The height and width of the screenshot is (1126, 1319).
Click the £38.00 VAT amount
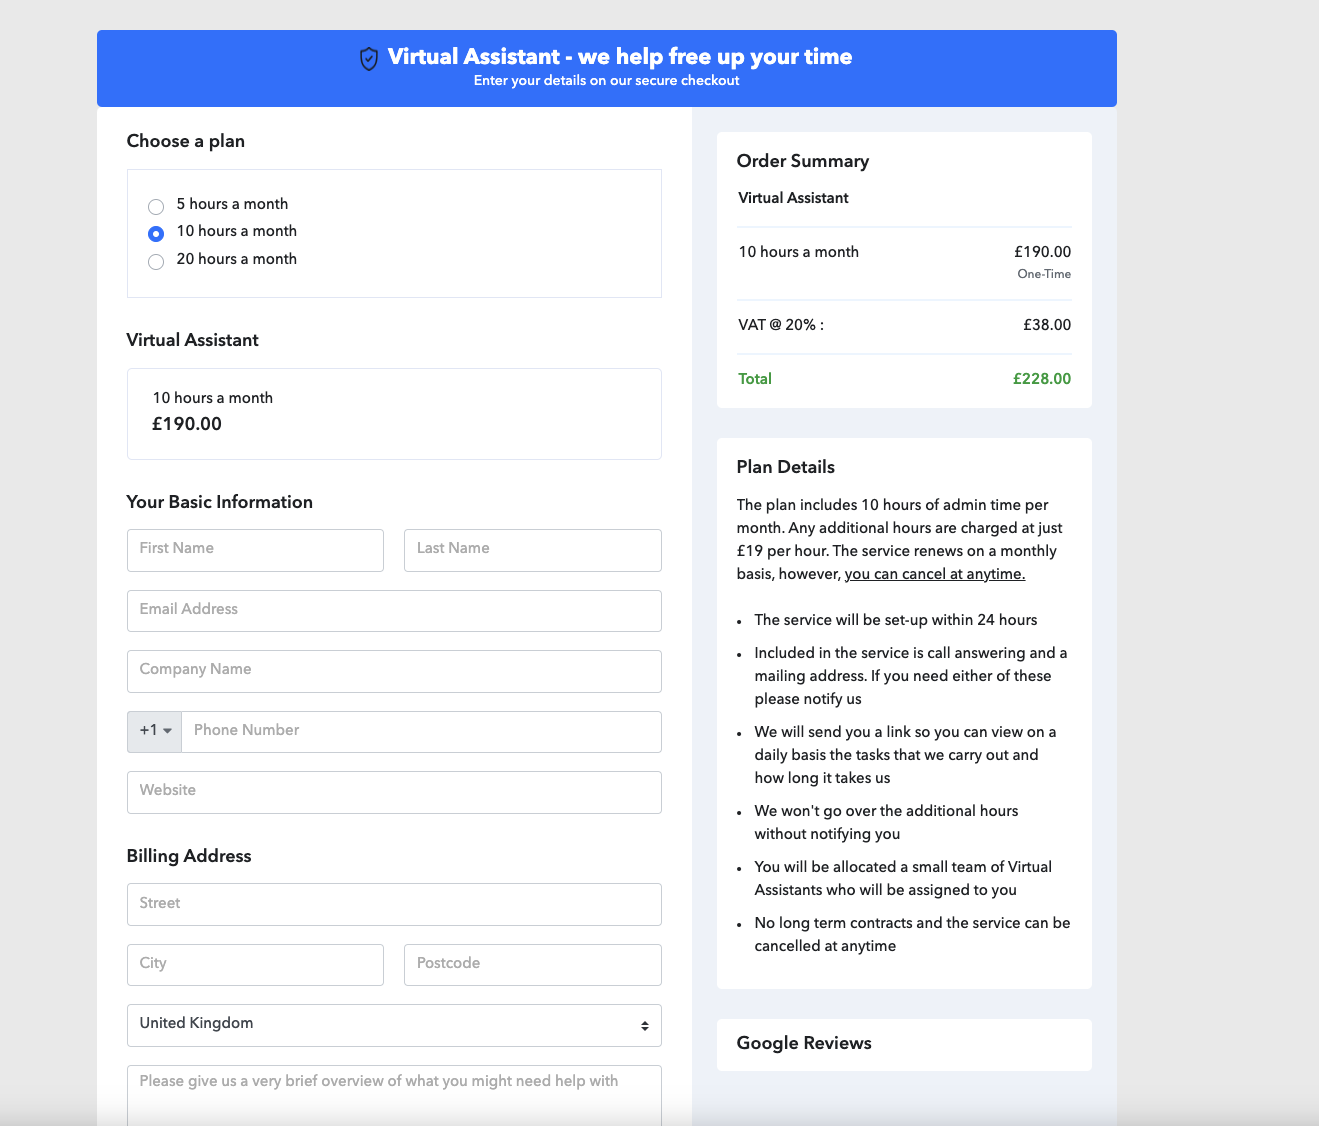point(1047,325)
